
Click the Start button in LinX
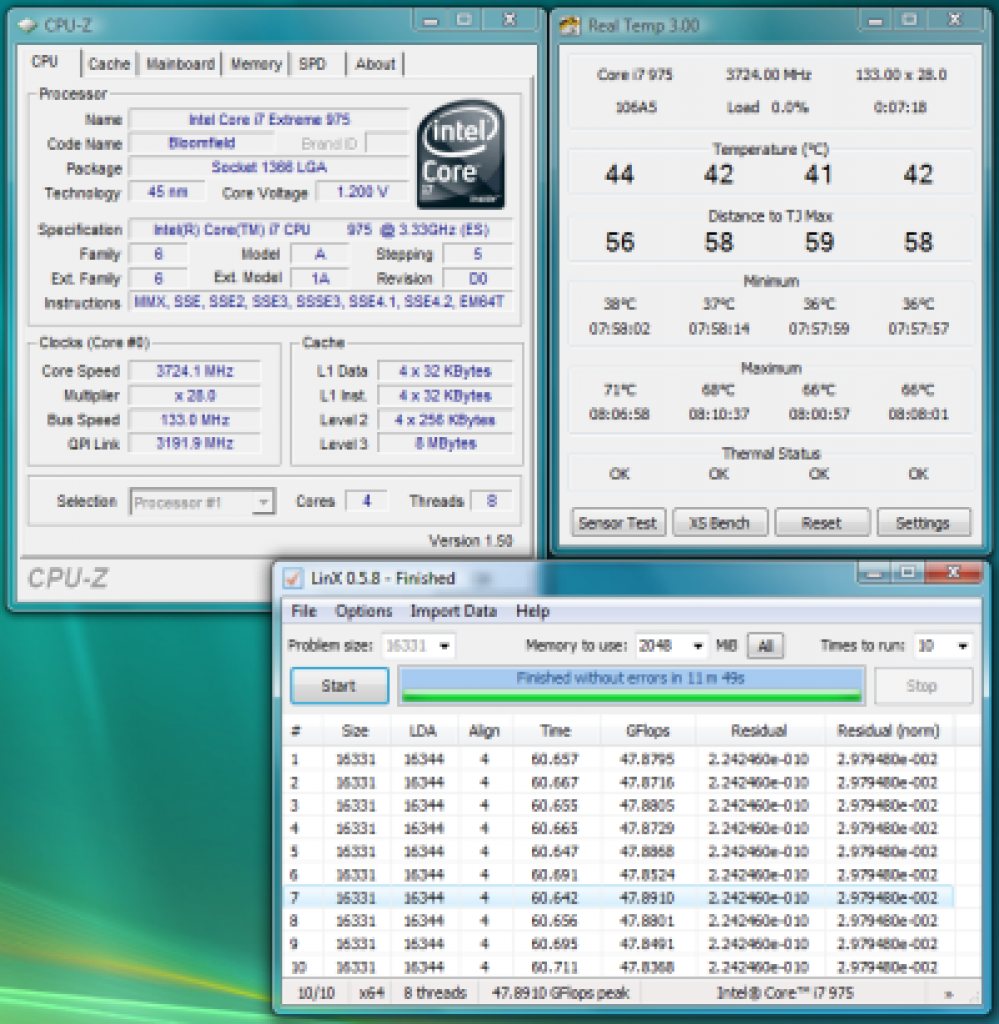[340, 686]
